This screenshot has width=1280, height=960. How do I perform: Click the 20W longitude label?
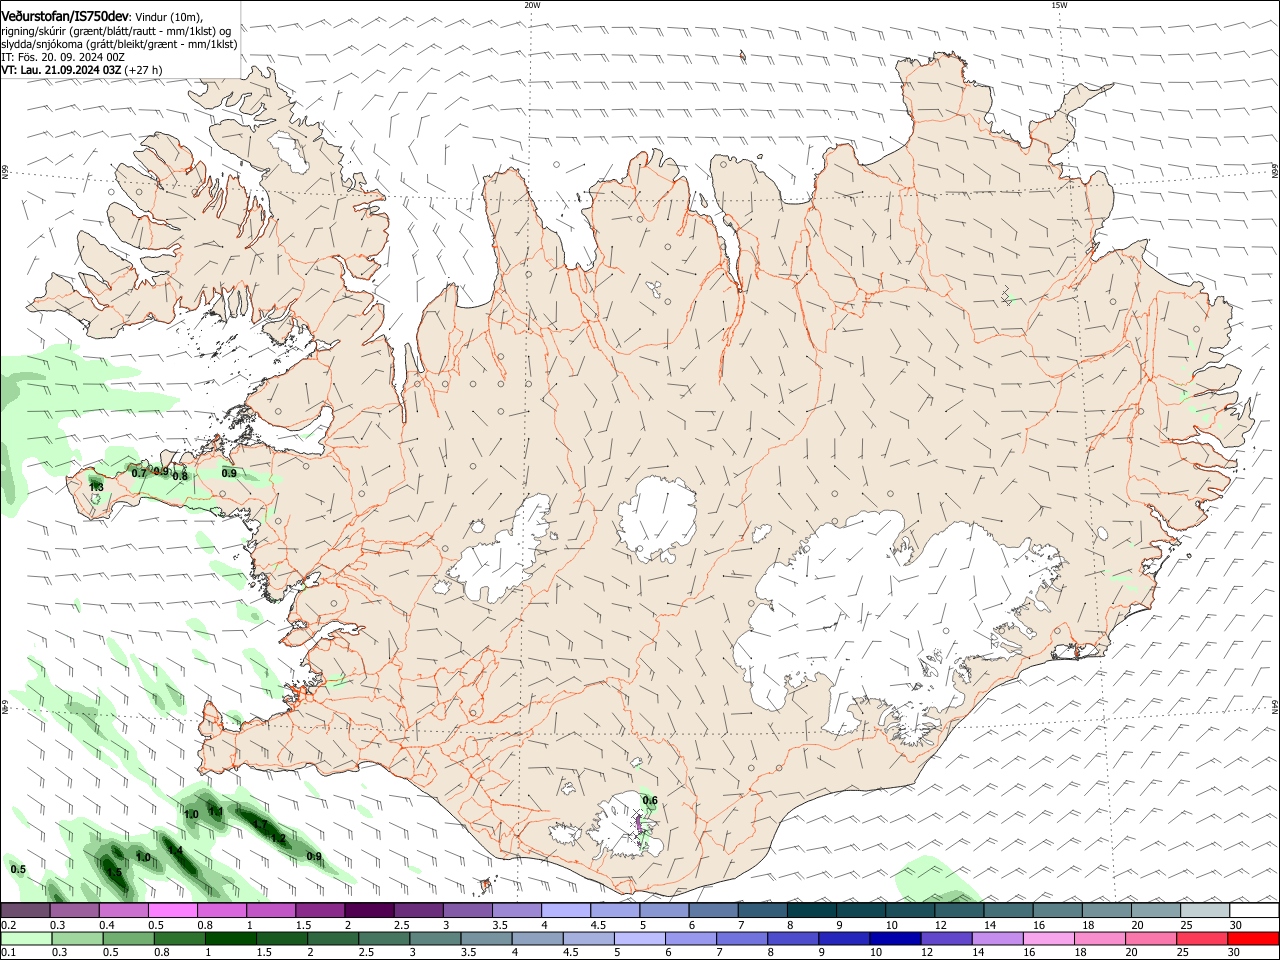[532, 5]
